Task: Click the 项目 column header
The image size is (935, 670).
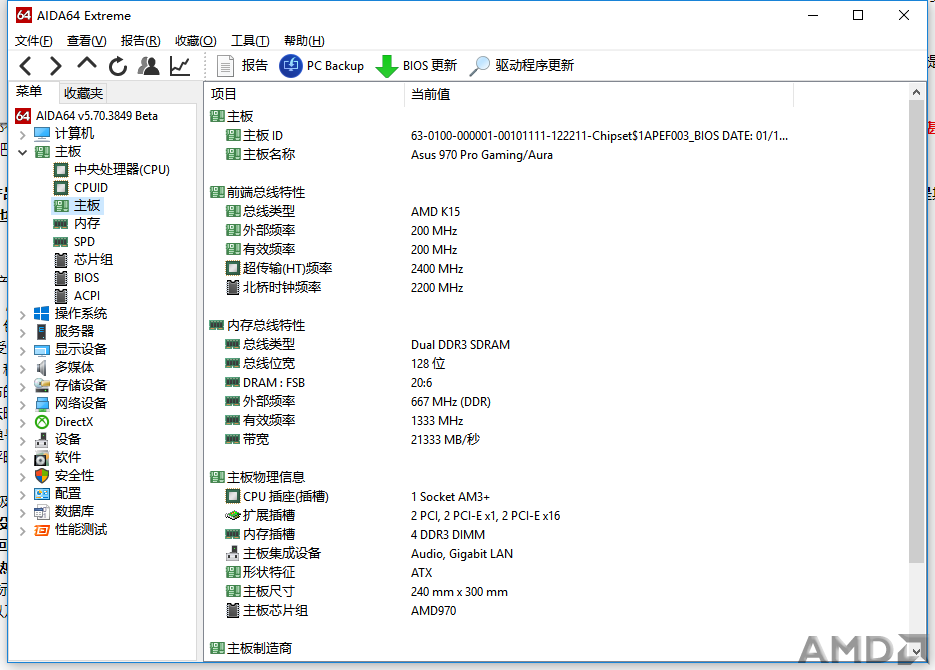Action: click(304, 94)
